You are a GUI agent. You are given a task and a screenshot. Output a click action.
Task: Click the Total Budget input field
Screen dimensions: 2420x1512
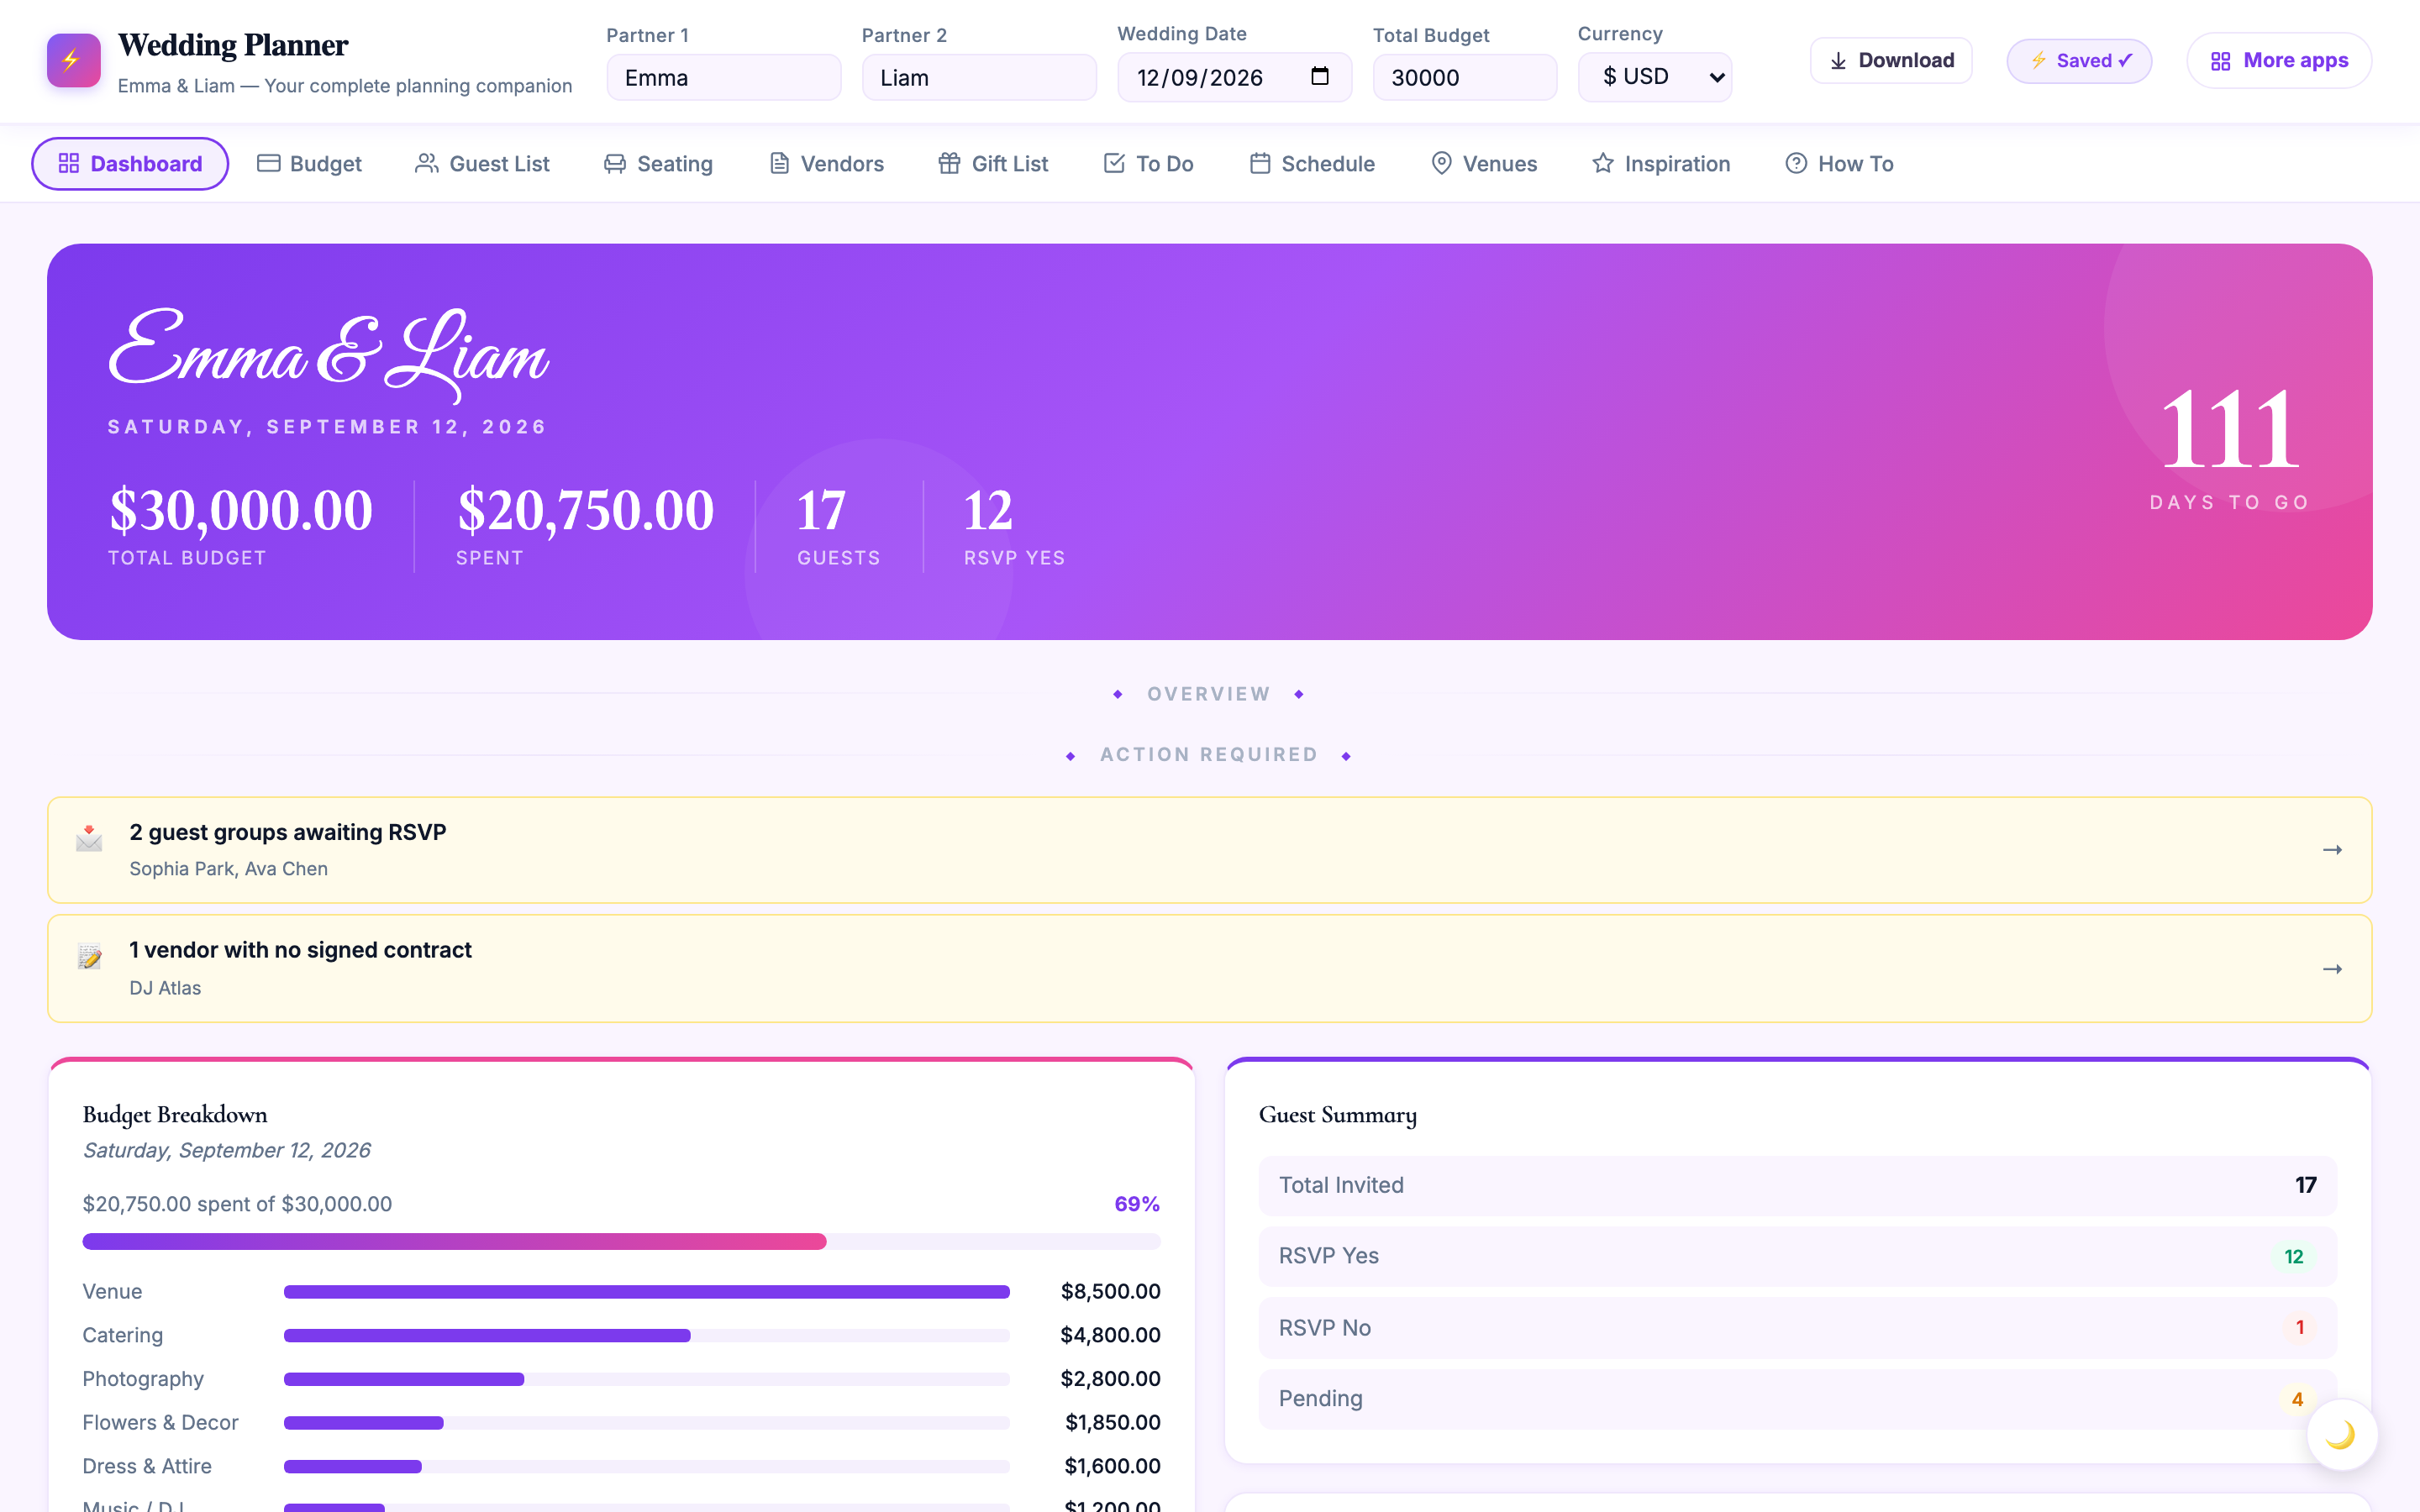coord(1465,77)
